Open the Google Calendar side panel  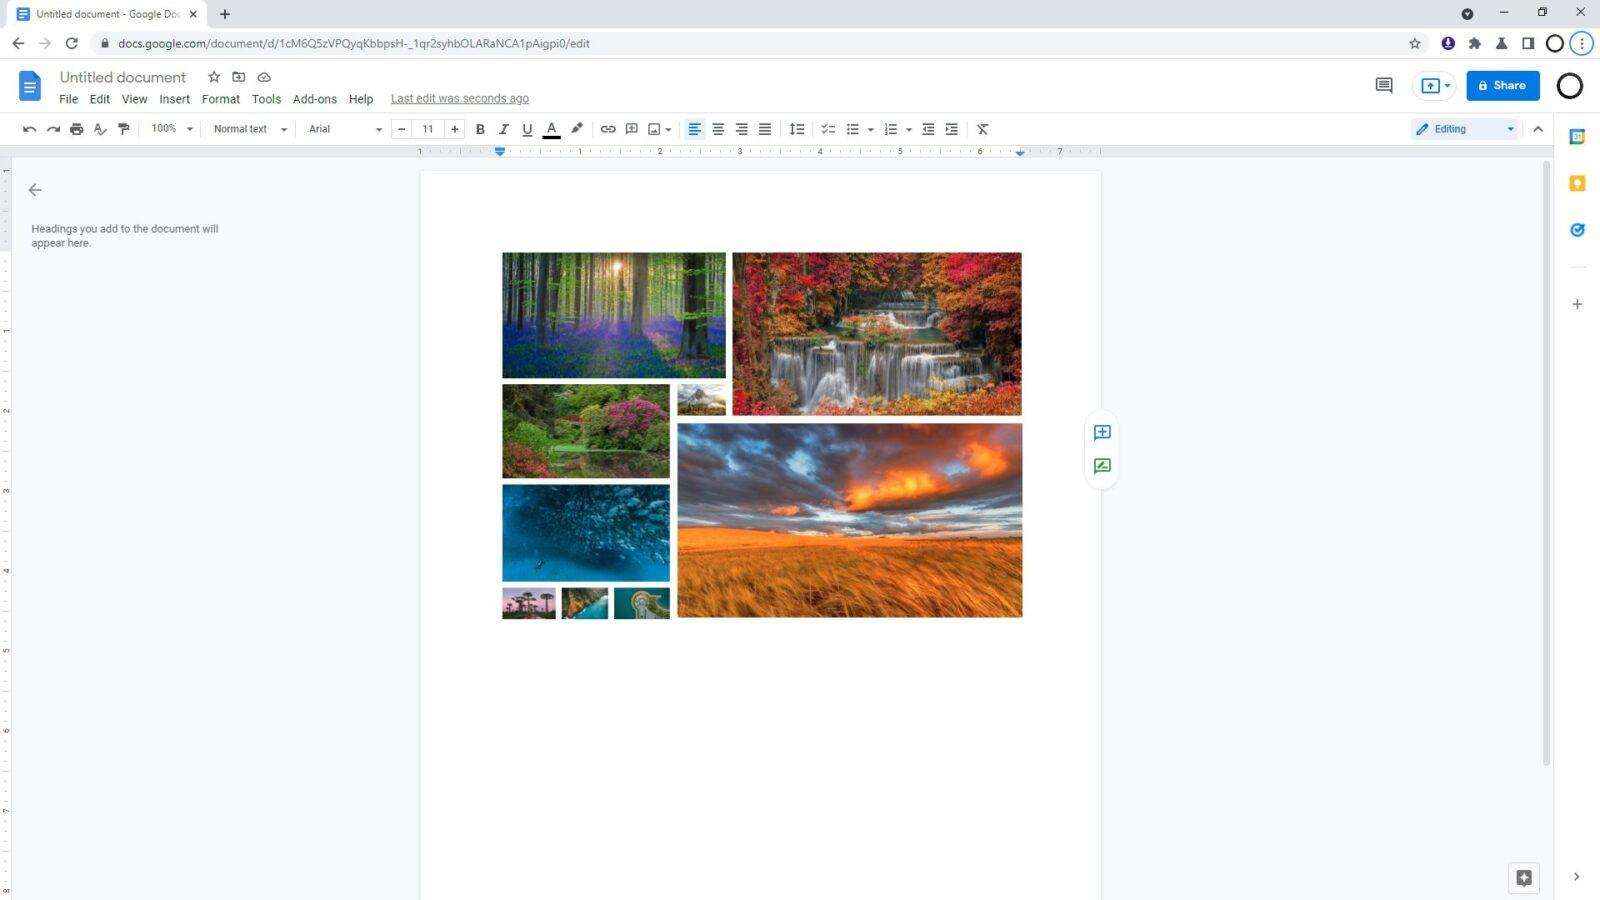pos(1577,135)
